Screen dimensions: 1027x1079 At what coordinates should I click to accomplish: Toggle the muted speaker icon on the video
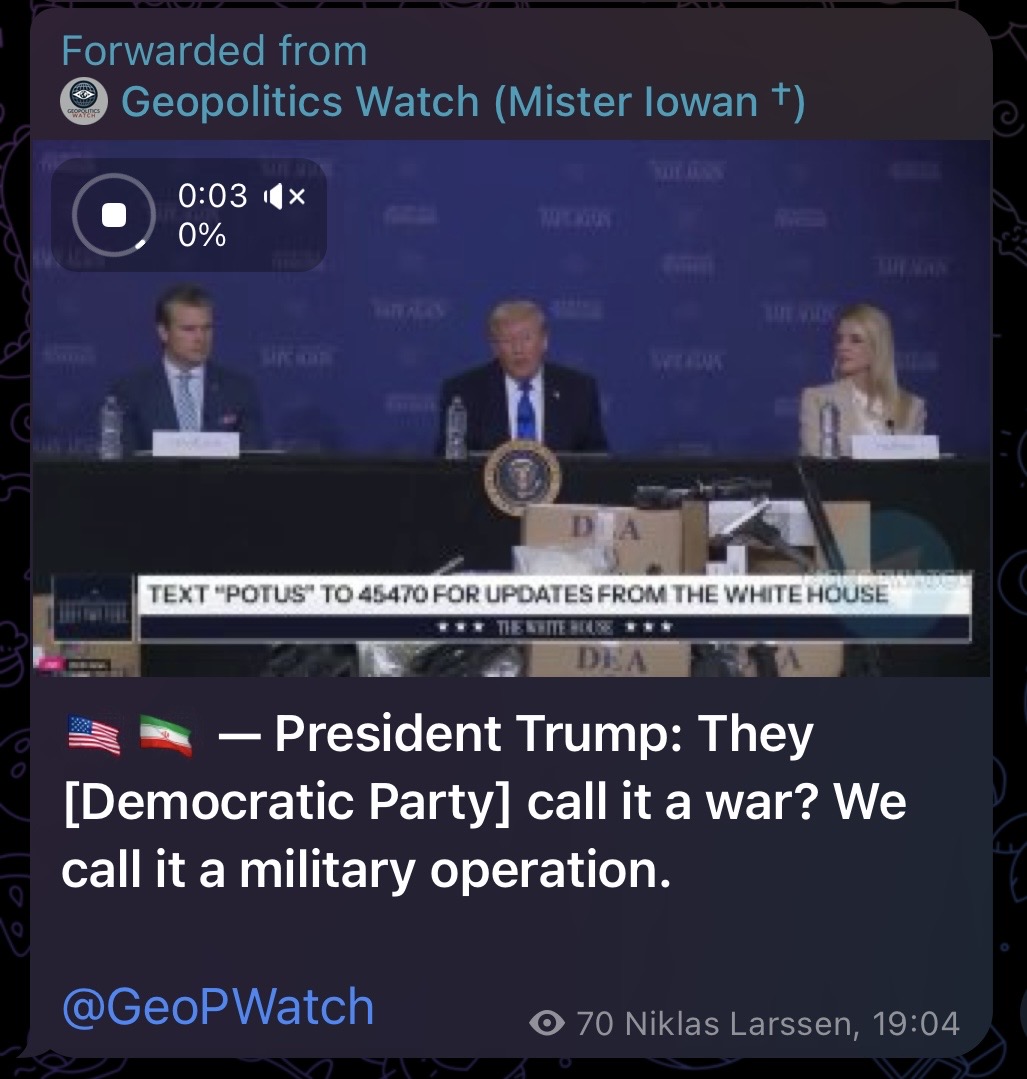pyautogui.click(x=284, y=197)
